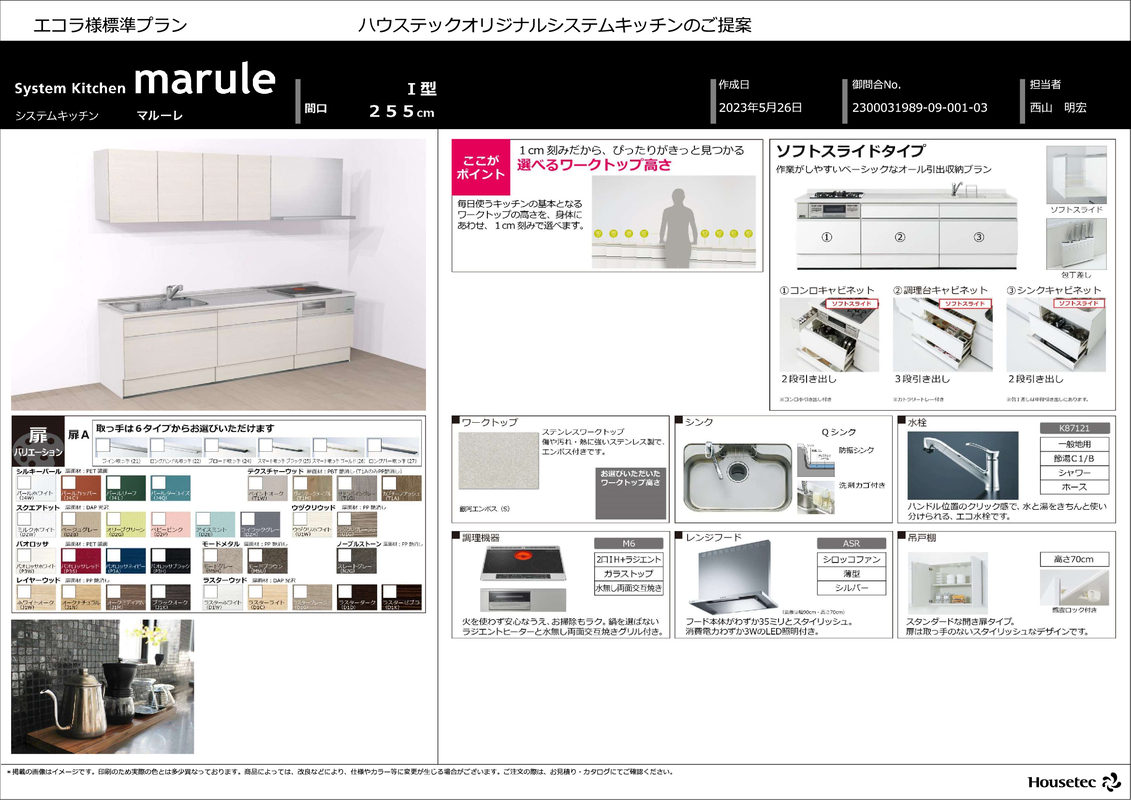The image size is (1131, 800).
Task: Click the ASR model label under レンジフード
Action: click(x=851, y=543)
